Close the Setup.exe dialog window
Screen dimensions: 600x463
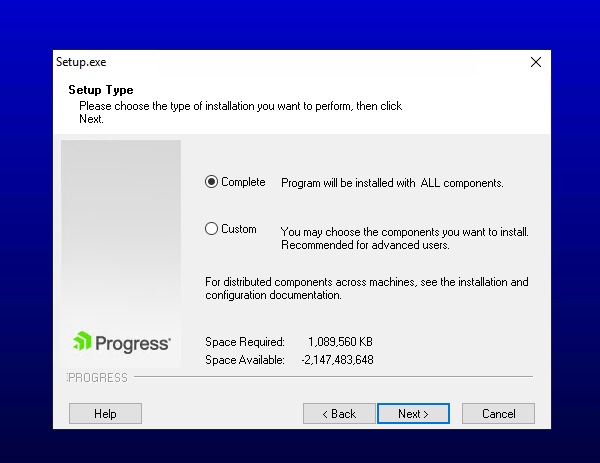pos(536,62)
